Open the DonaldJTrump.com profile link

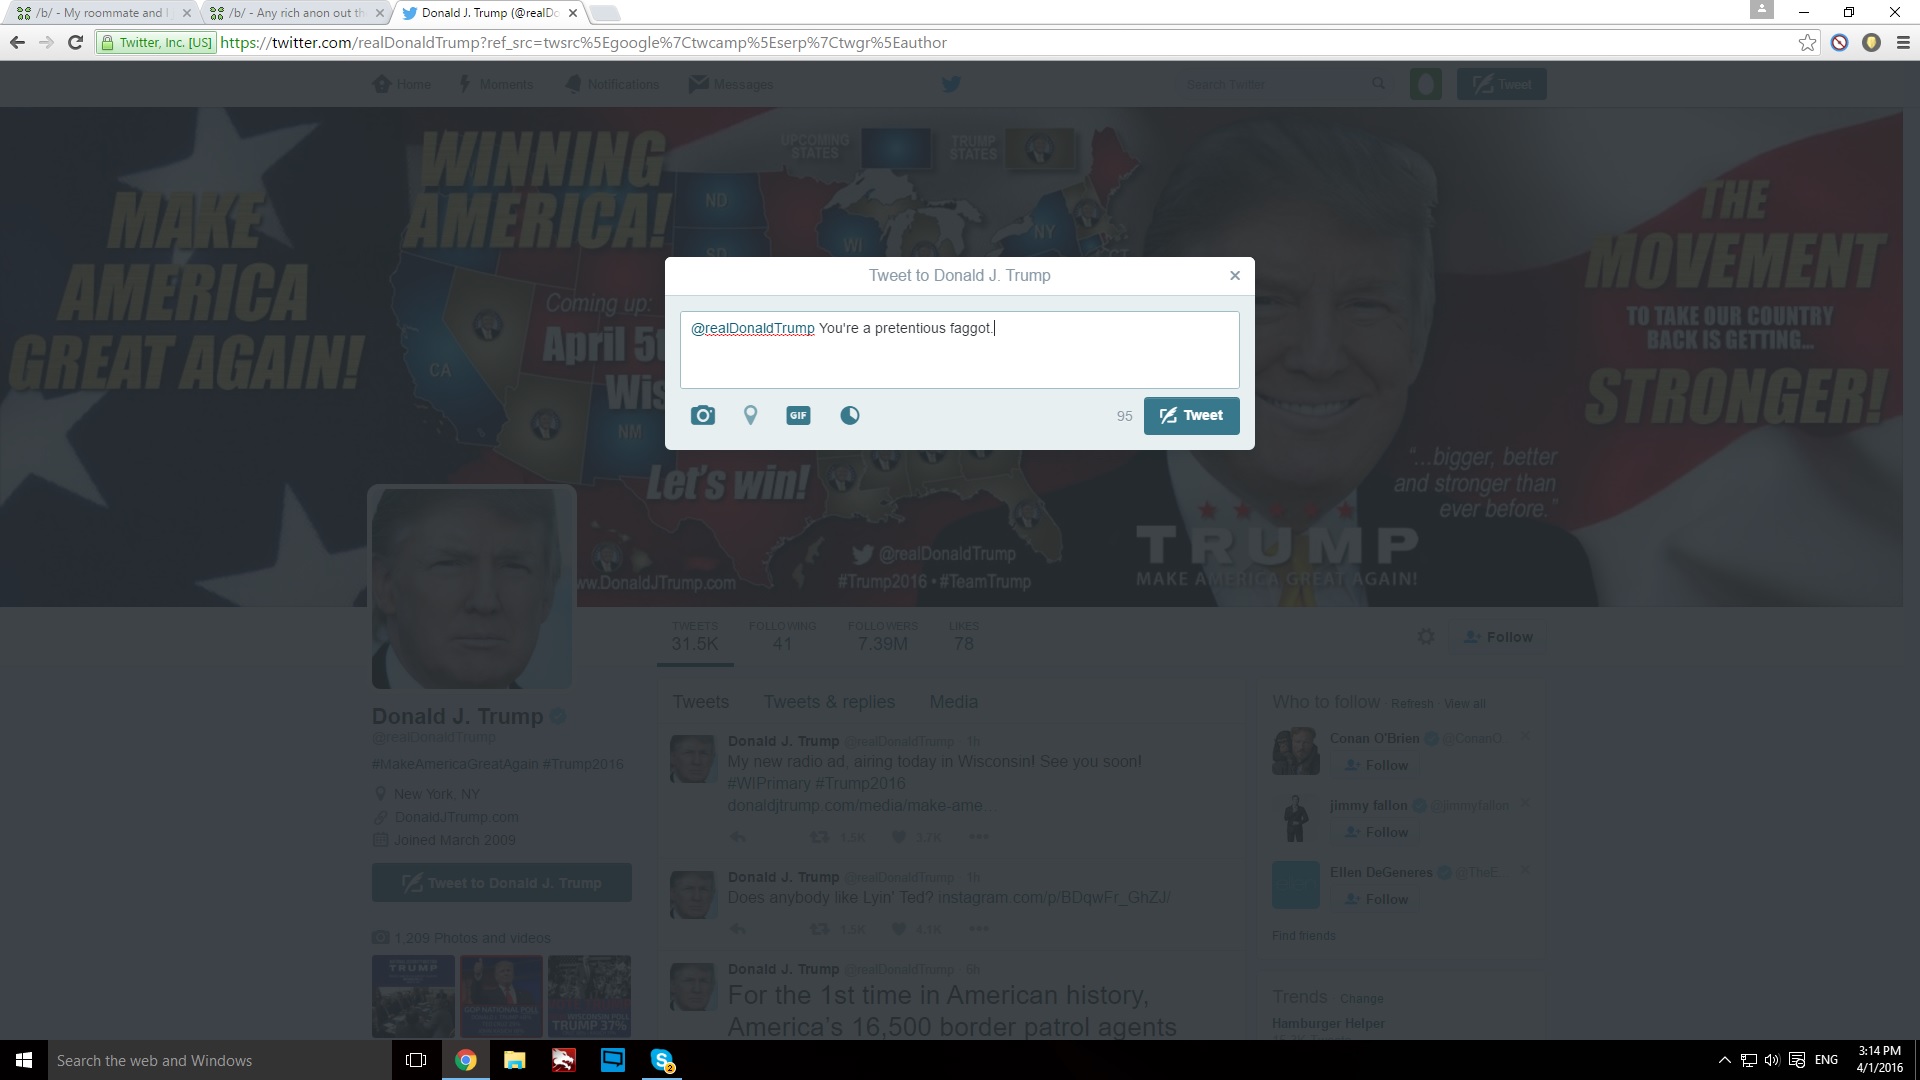pos(456,817)
